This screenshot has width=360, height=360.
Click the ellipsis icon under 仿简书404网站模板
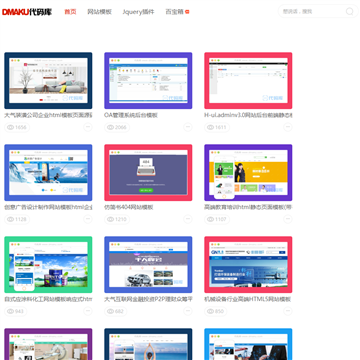point(188,219)
